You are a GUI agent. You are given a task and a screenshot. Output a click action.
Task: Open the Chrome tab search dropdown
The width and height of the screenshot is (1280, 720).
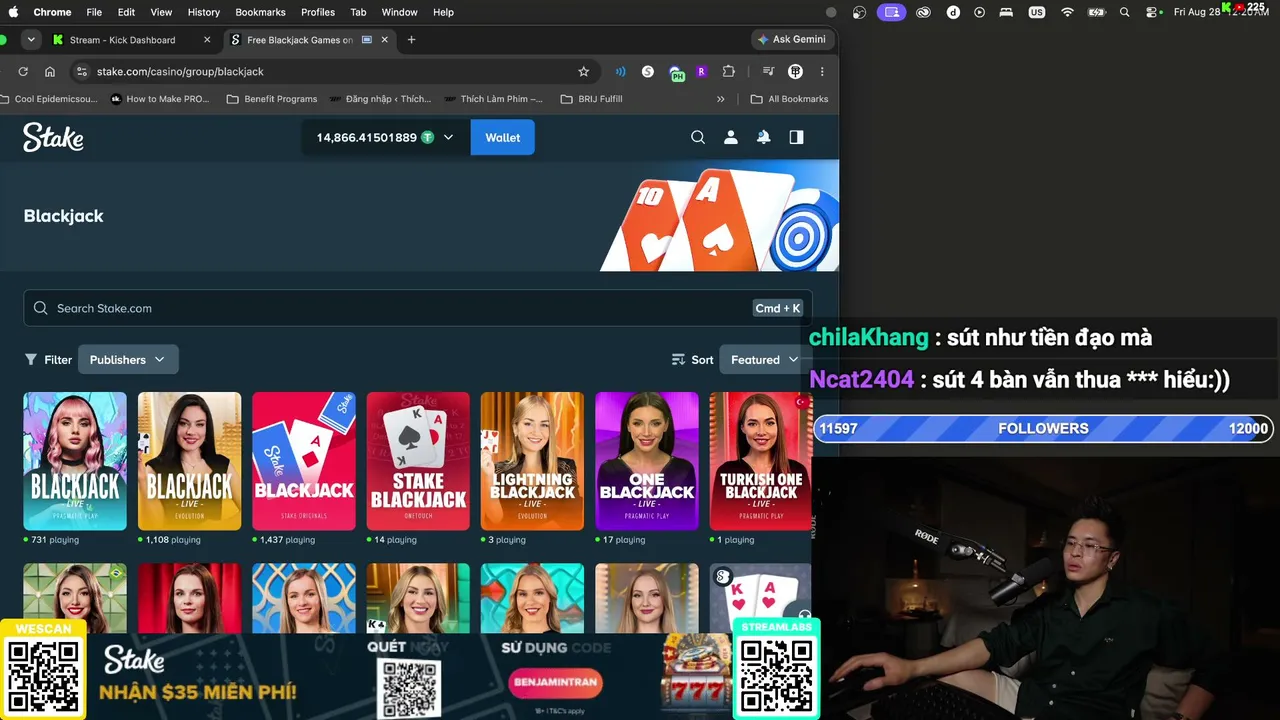[32, 40]
